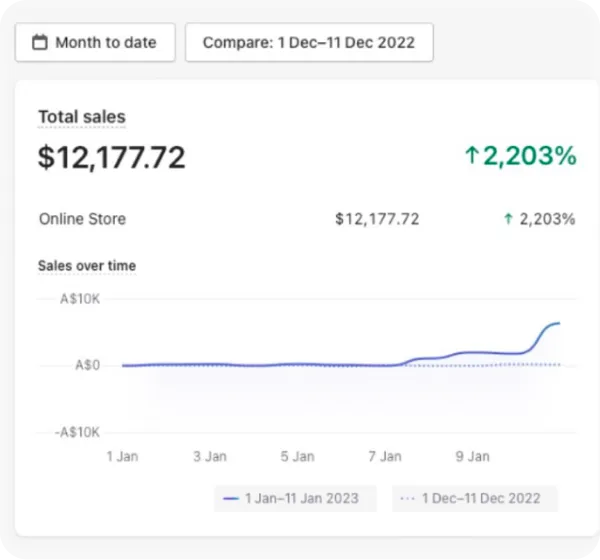Image resolution: width=600 pixels, height=560 pixels.
Task: Click the large green 2,203% percentage change
Action: point(530,156)
